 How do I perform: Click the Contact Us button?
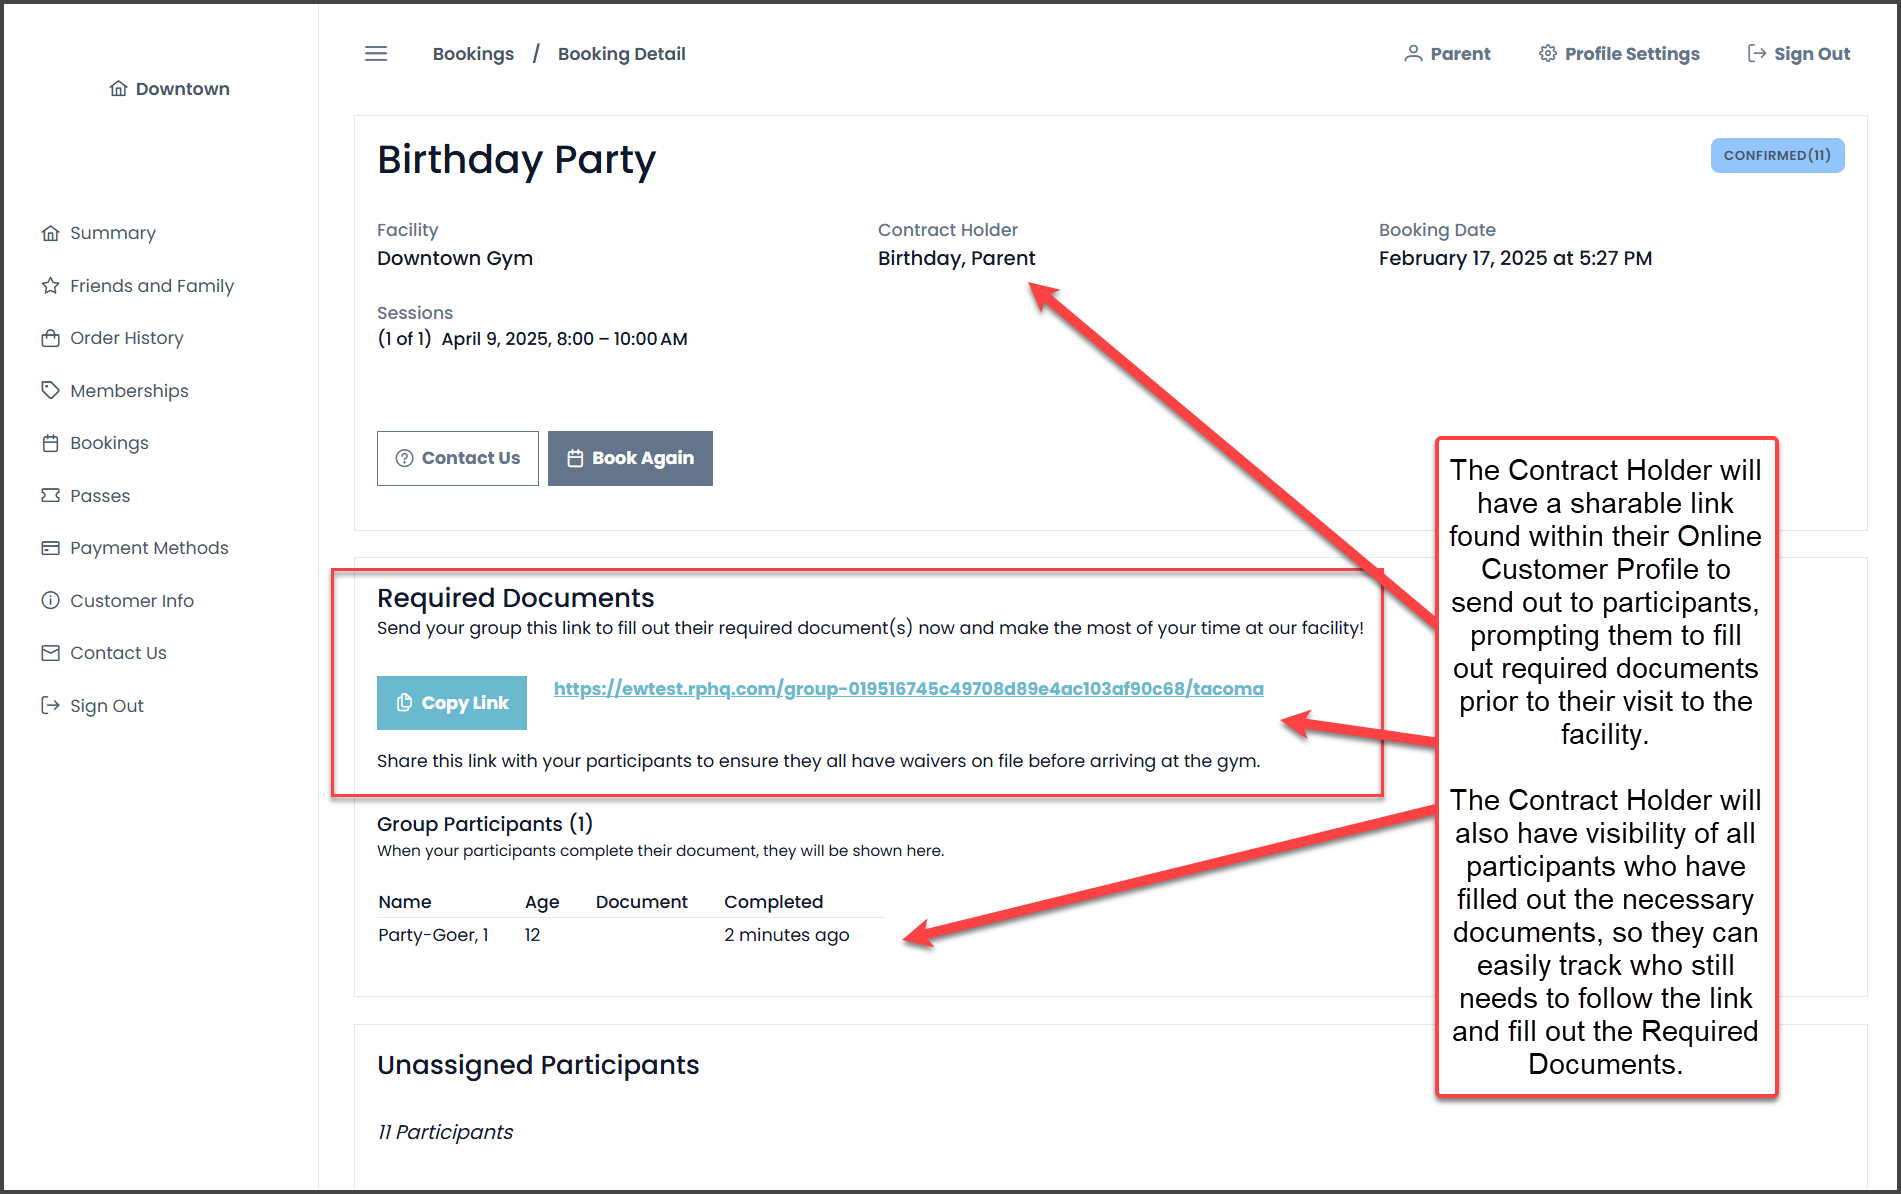458,458
